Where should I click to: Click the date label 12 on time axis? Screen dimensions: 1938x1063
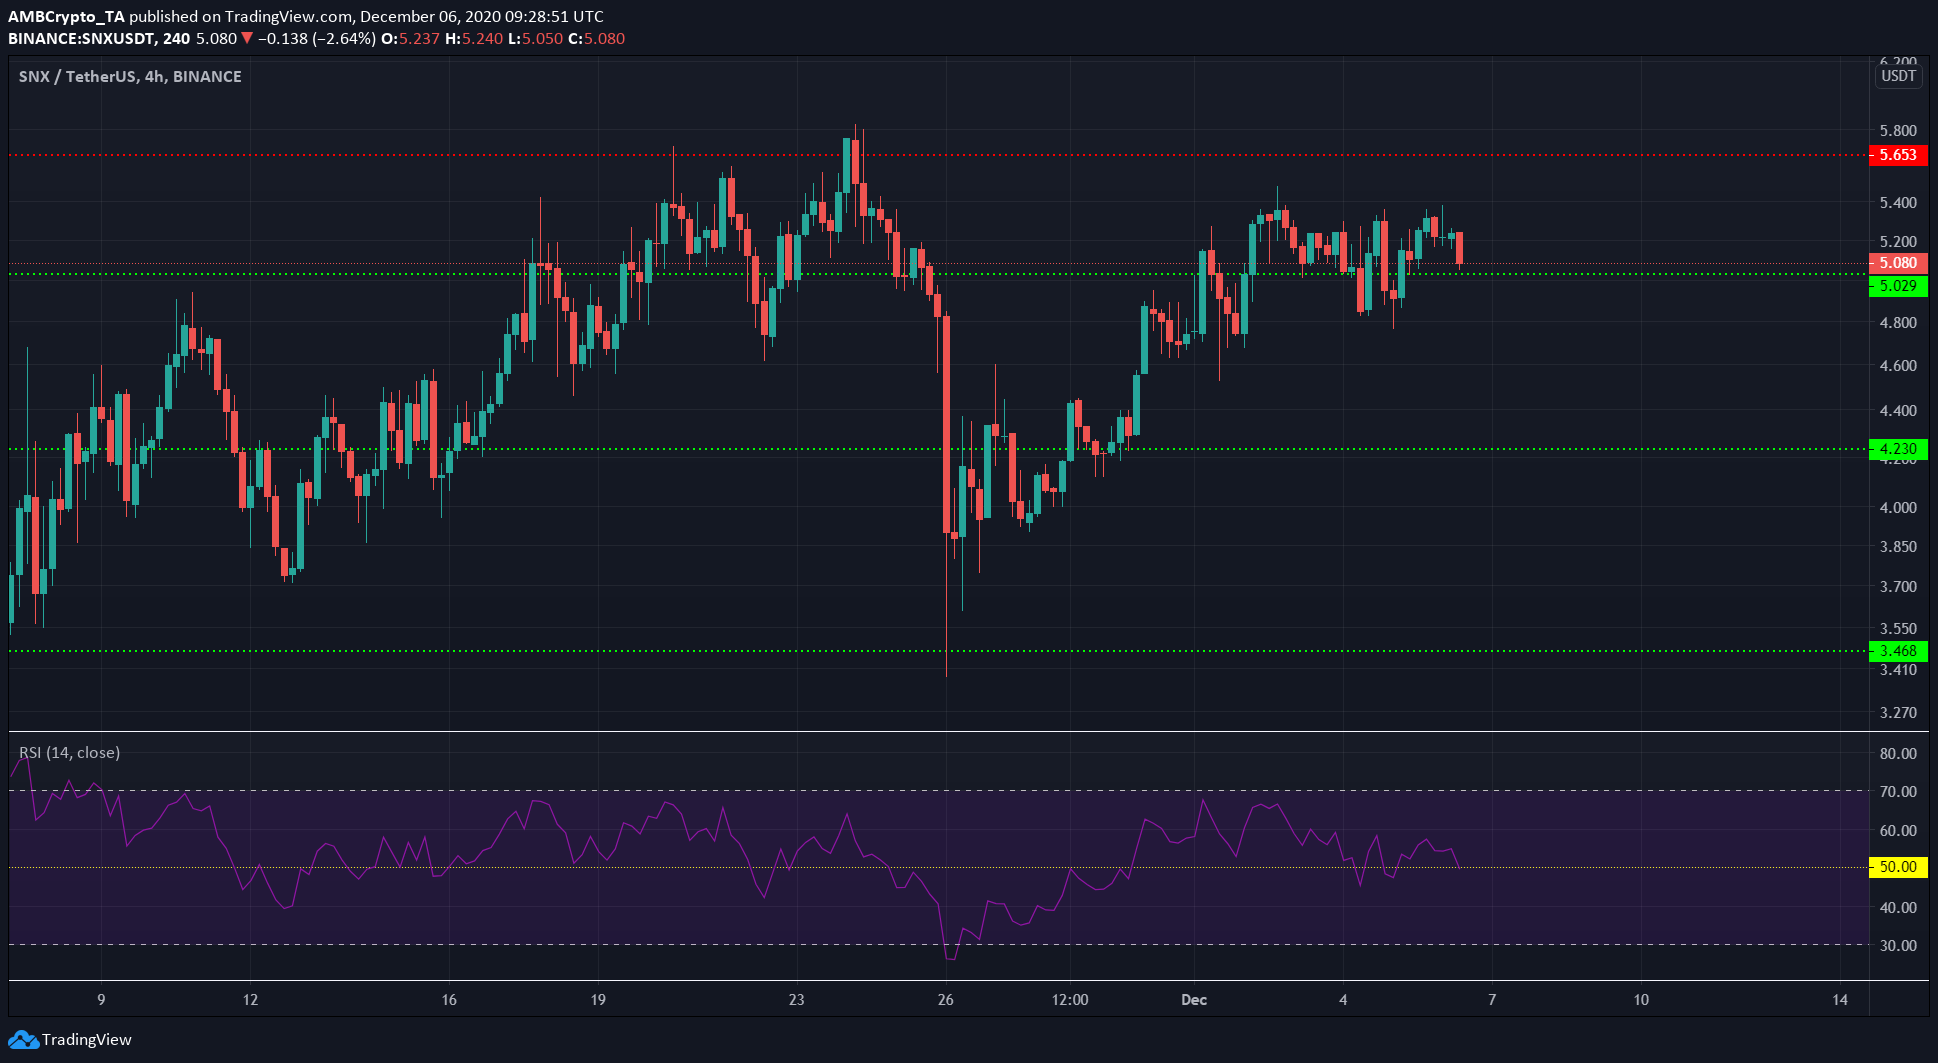[x=250, y=1000]
